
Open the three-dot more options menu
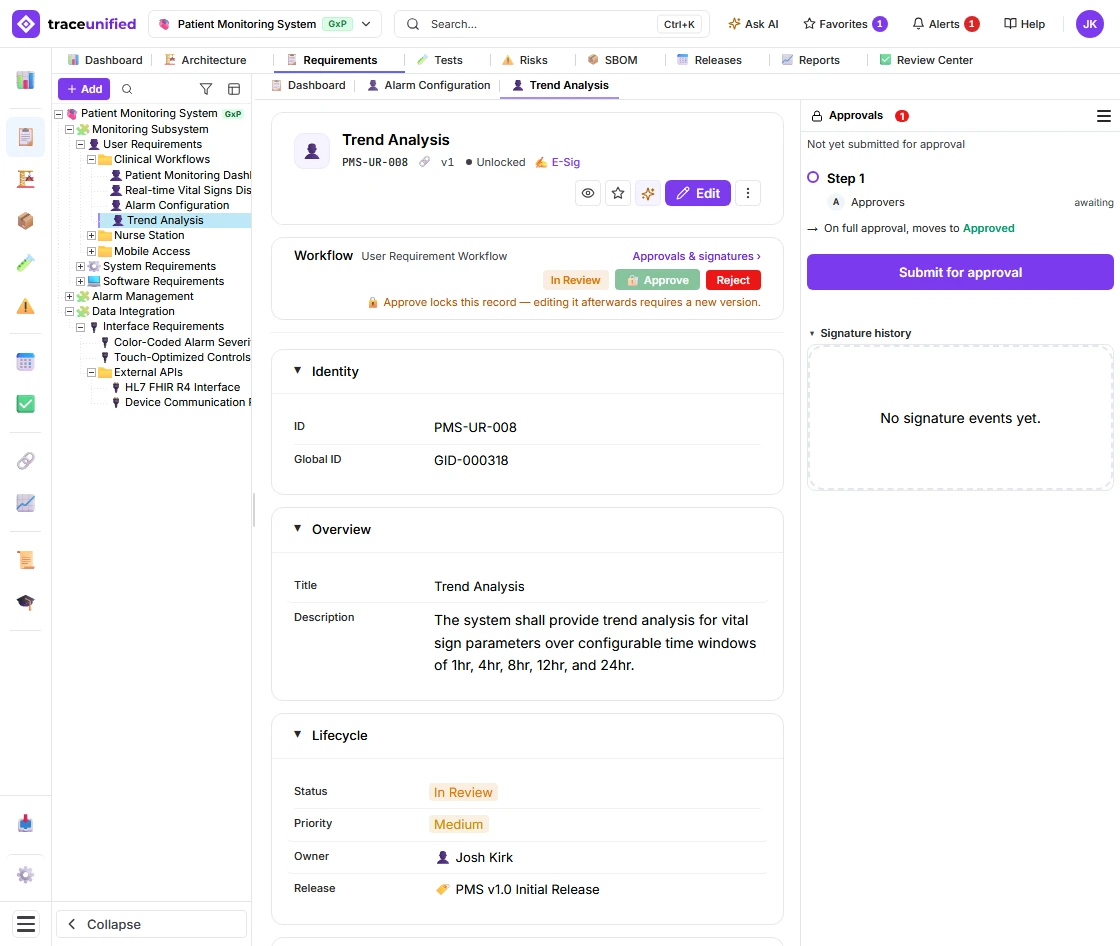click(x=748, y=193)
